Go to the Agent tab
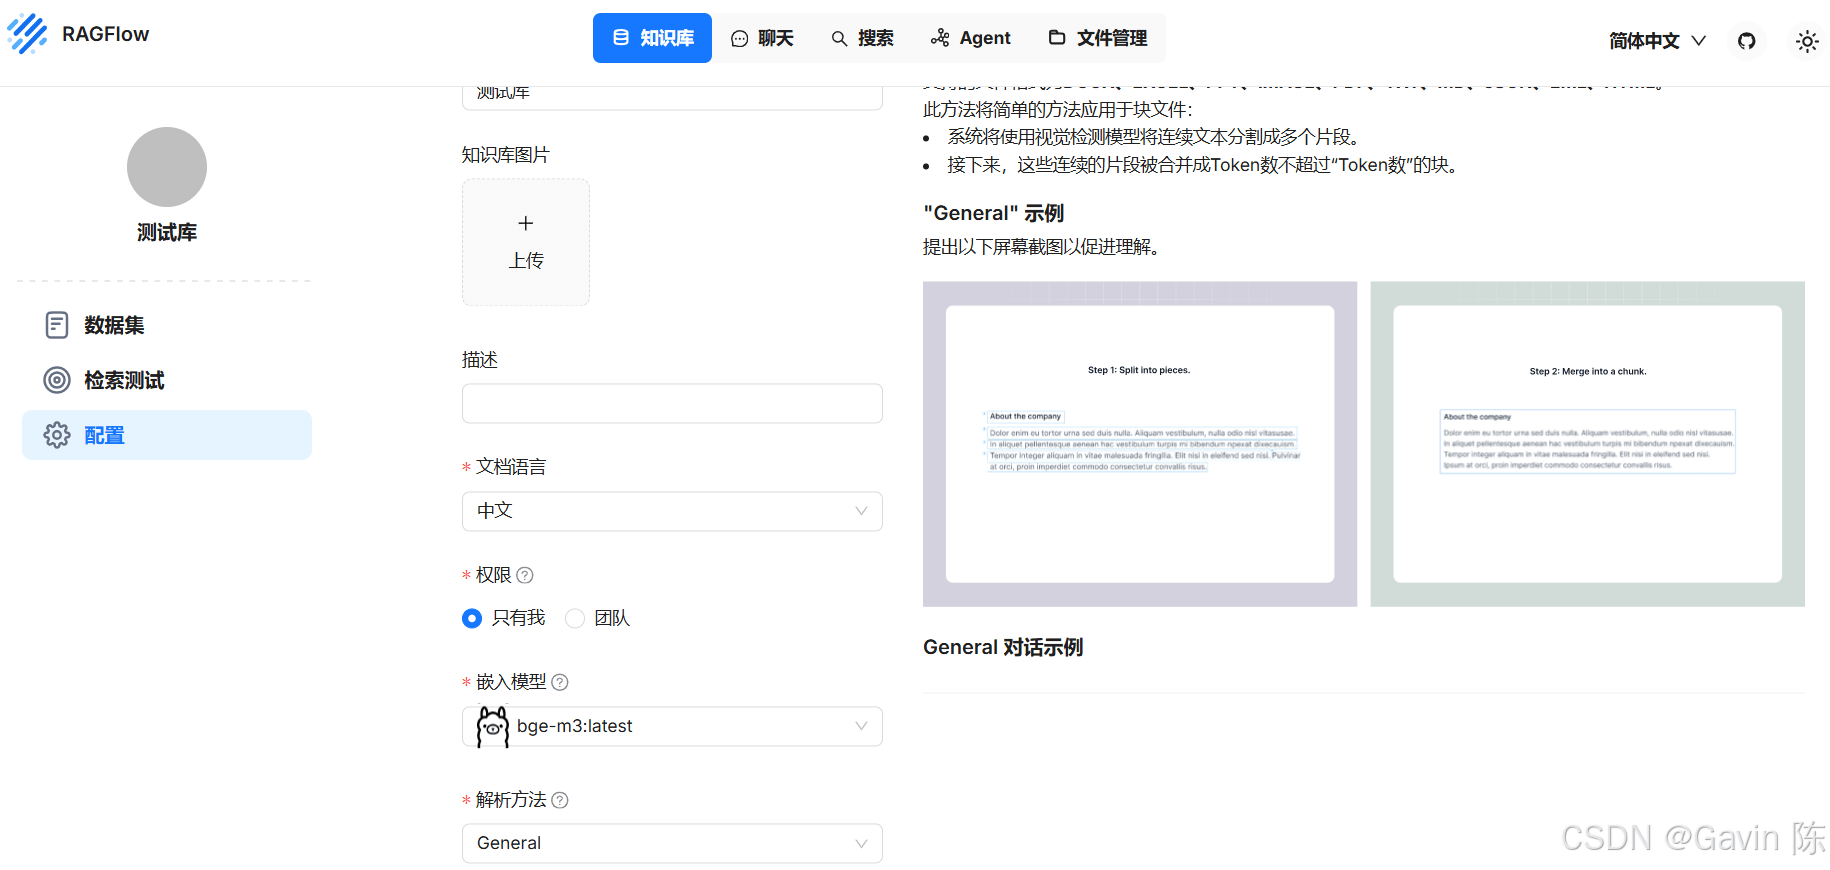This screenshot has height=870, width=1830. point(970,38)
